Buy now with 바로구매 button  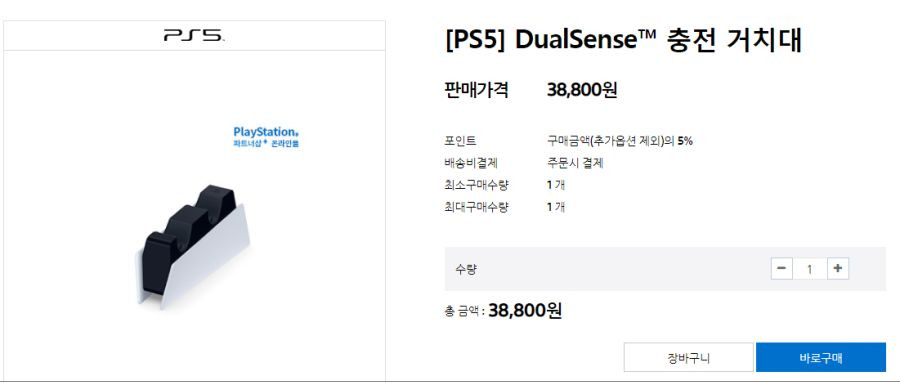pos(821,358)
